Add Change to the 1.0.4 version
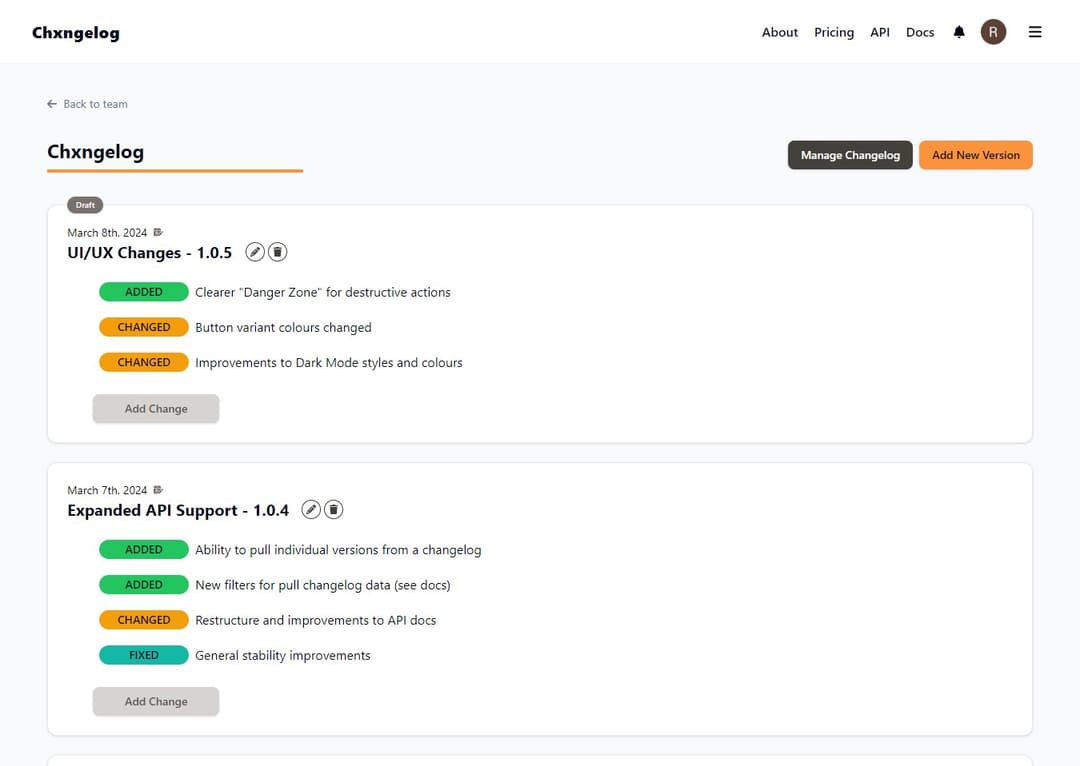Viewport: 1080px width, 766px height. 156,701
